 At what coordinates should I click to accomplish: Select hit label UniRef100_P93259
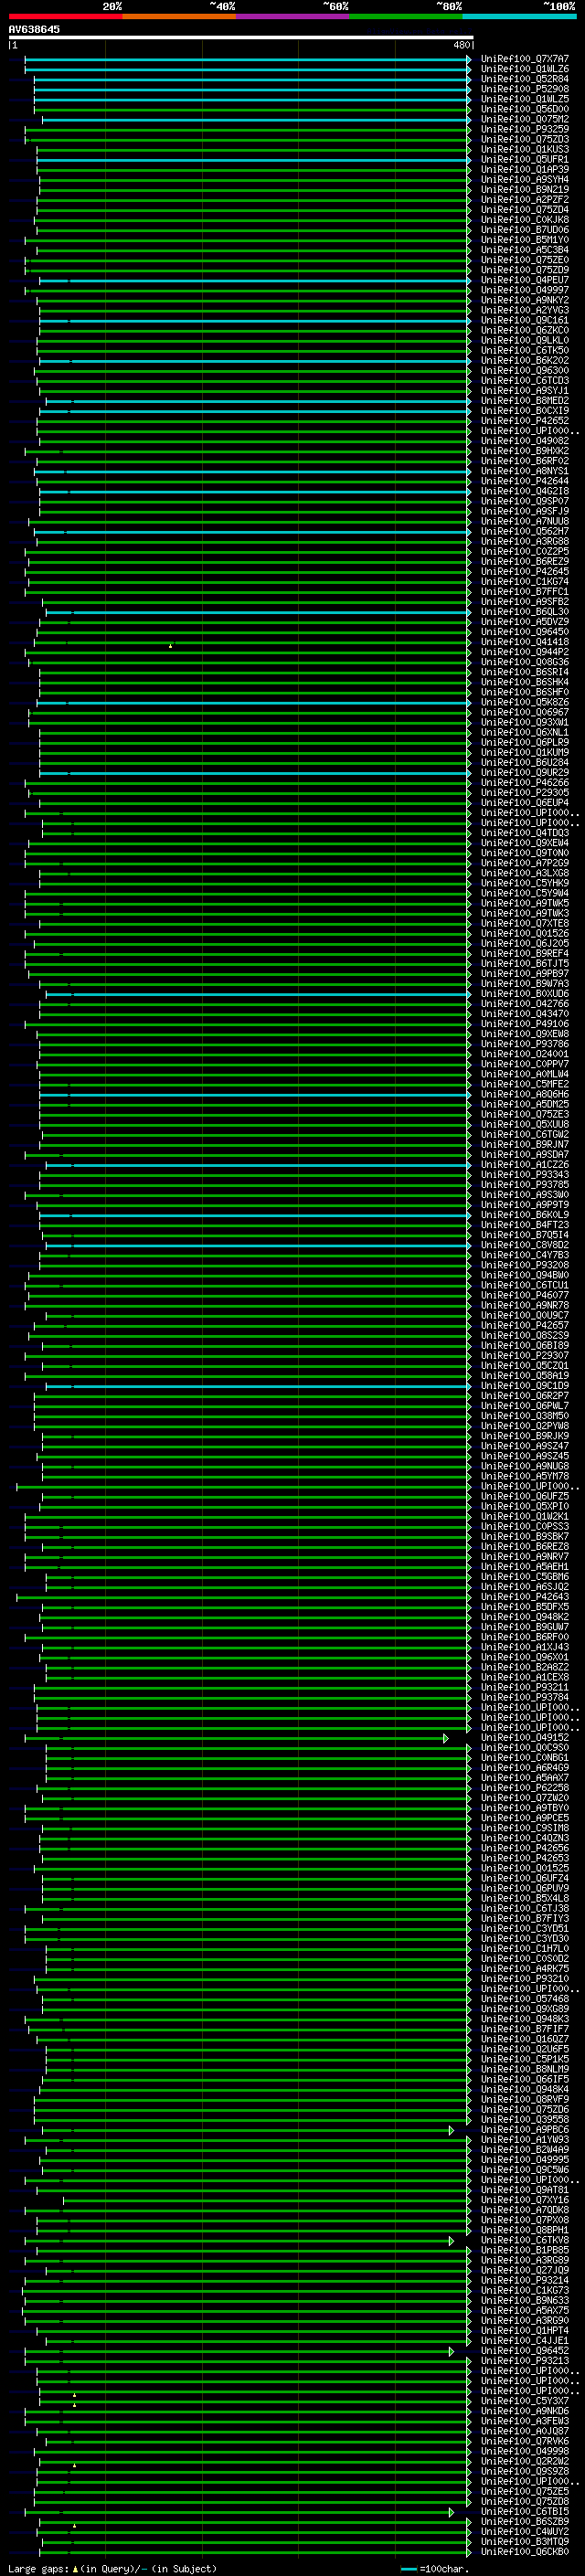[x=525, y=129]
